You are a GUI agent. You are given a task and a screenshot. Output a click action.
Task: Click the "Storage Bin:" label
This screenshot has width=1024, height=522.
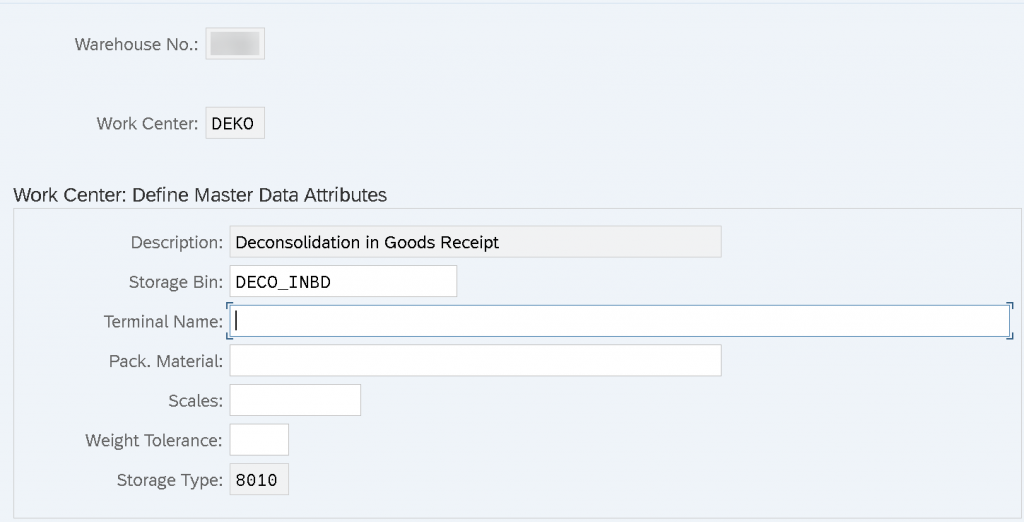pyautogui.click(x=176, y=282)
